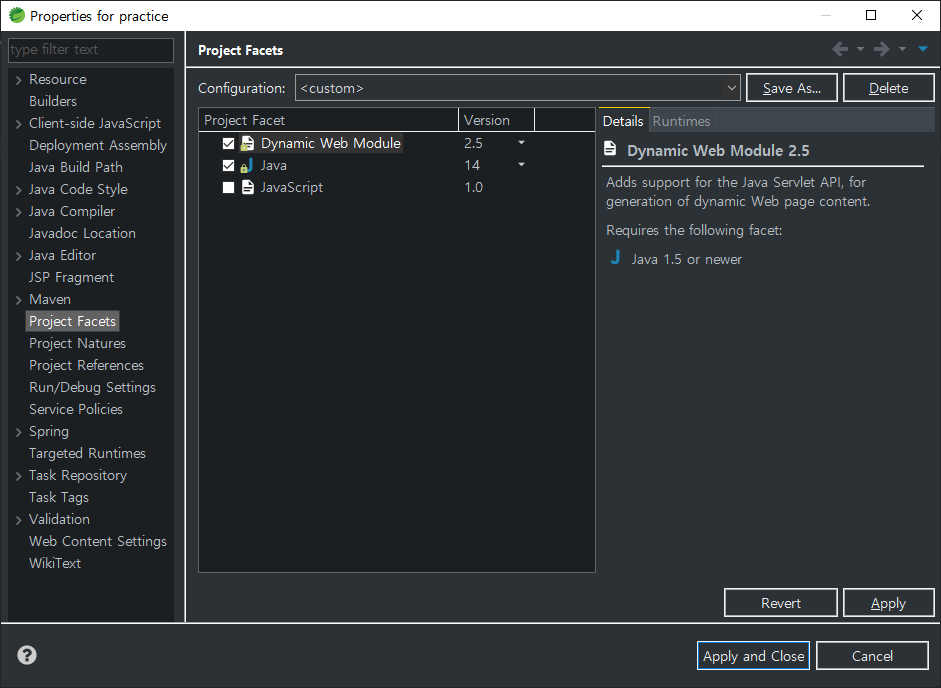Click the back navigation arrow icon

coord(840,49)
